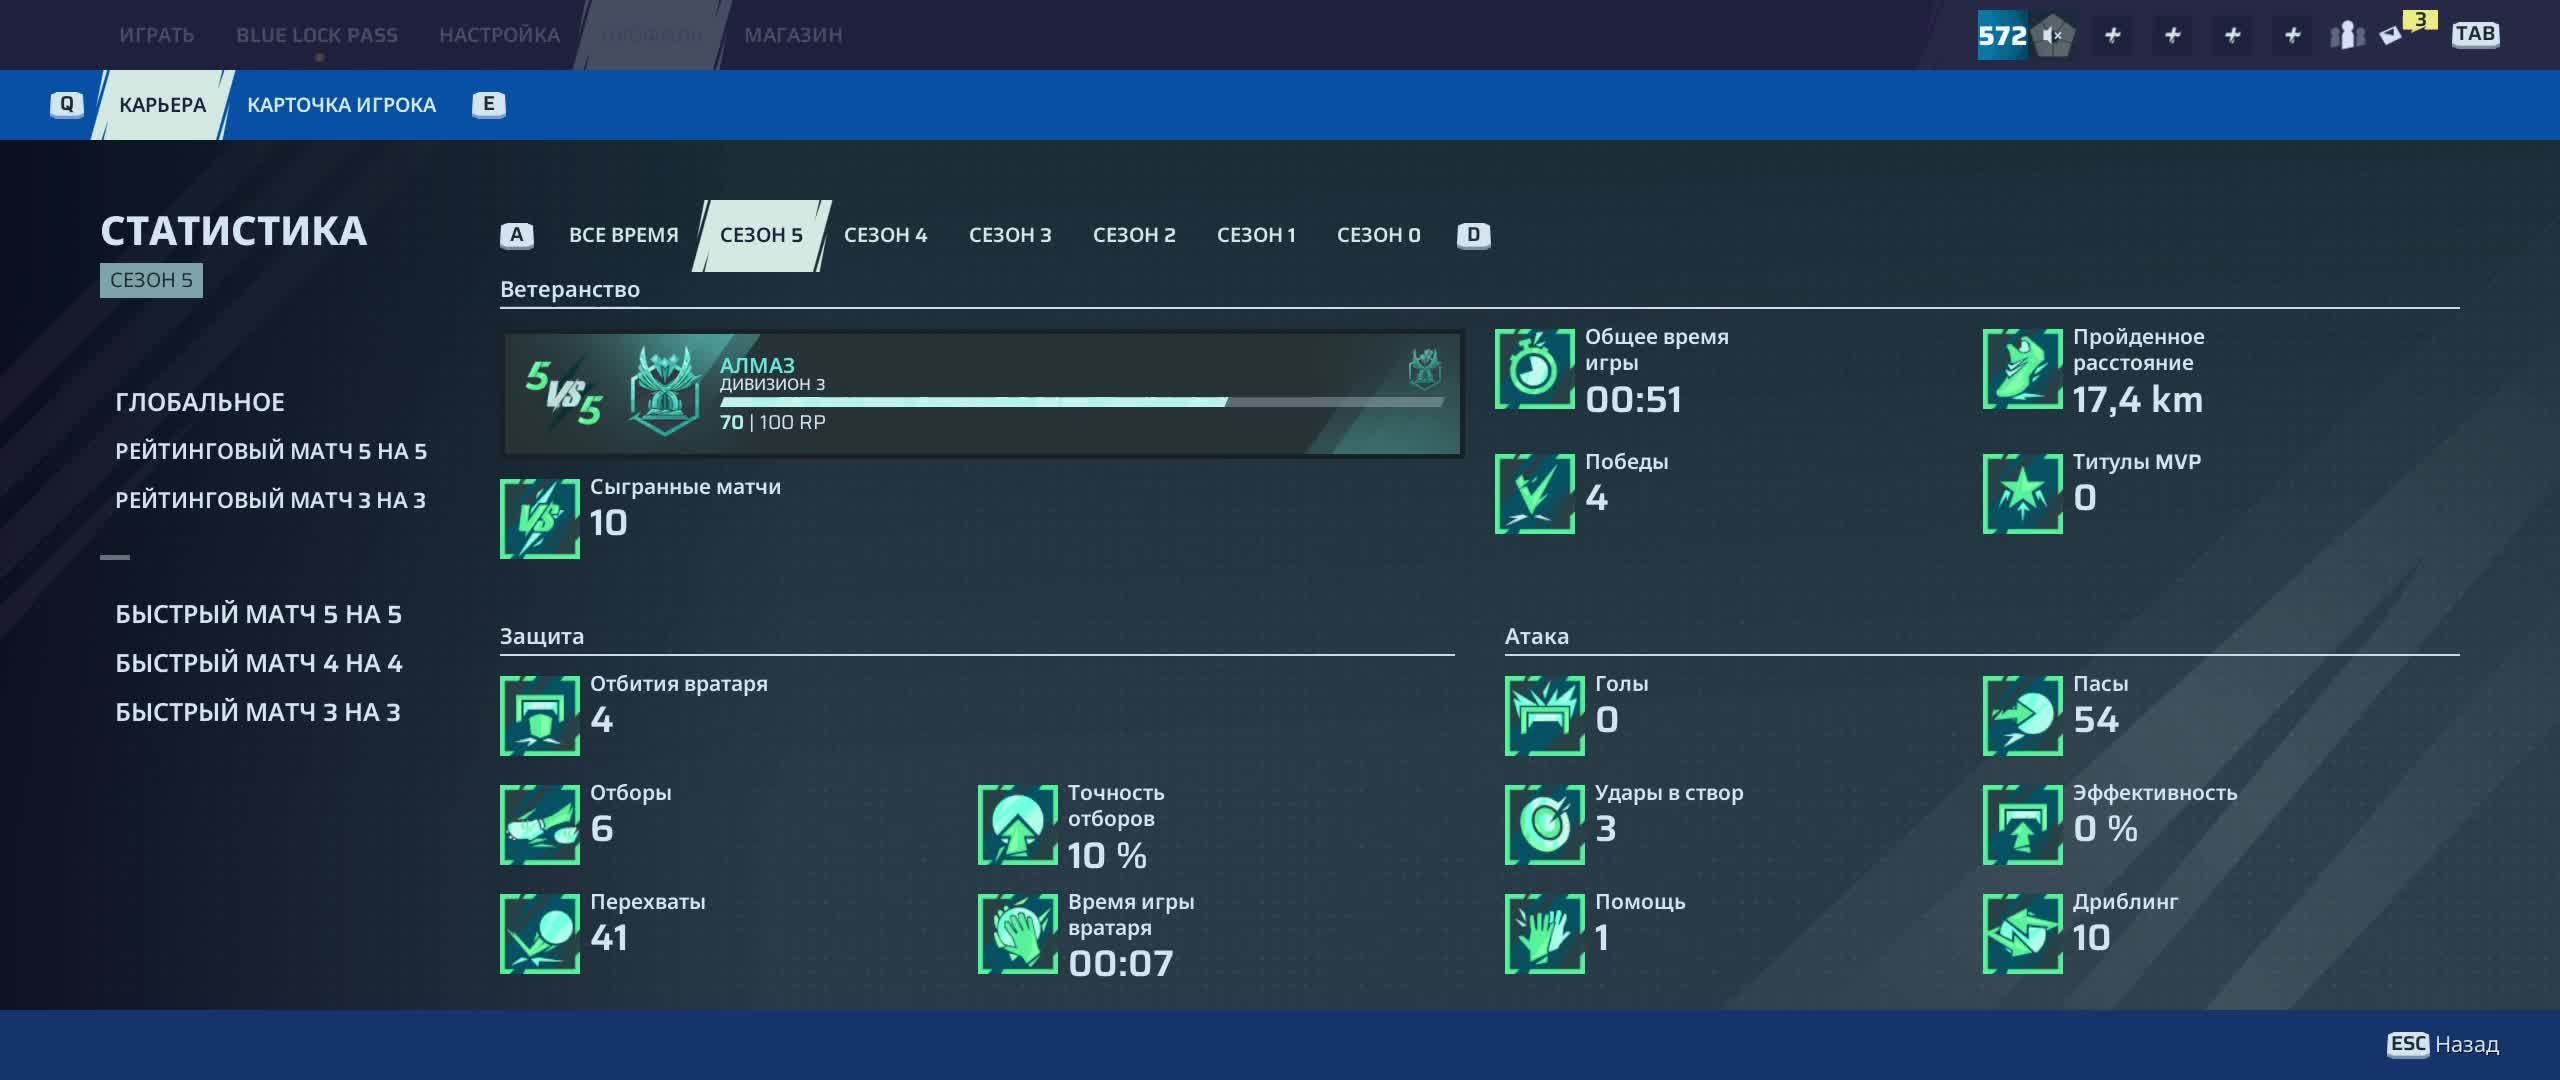This screenshot has width=2560, height=1080.
Task: Click the checkmark icon next to Победы
Action: [1535, 494]
